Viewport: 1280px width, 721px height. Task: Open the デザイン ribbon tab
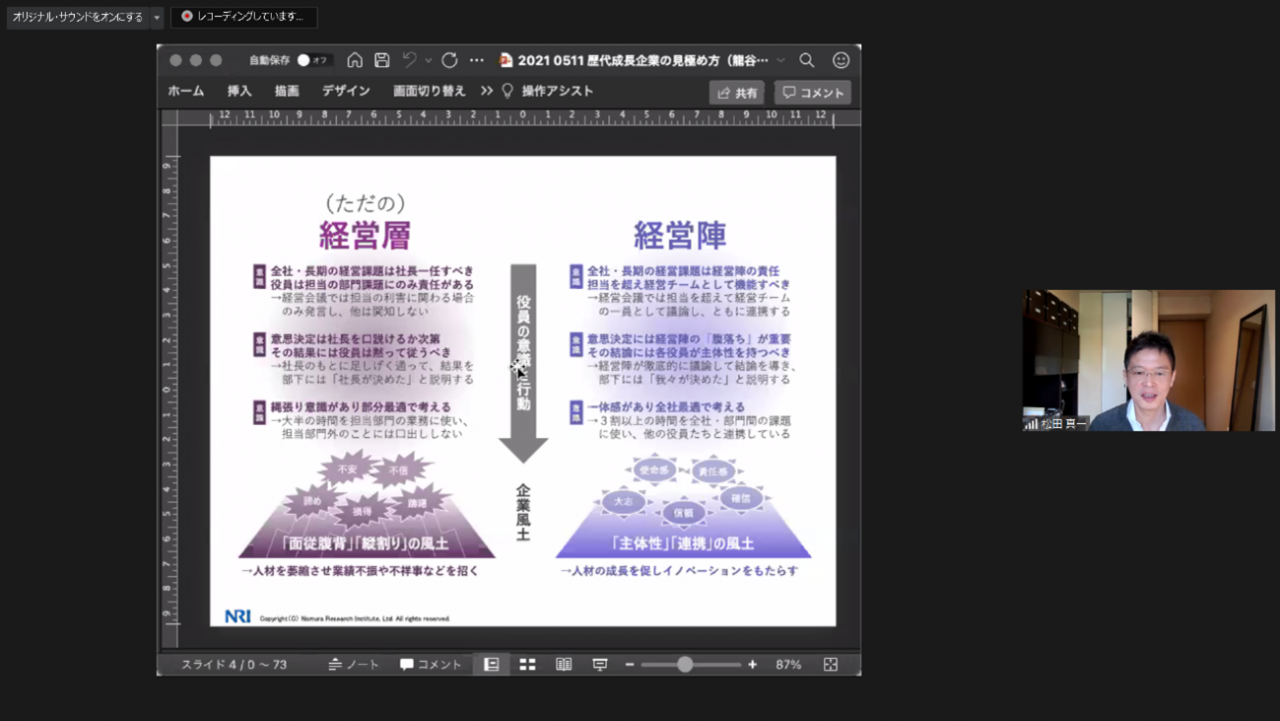pos(346,91)
